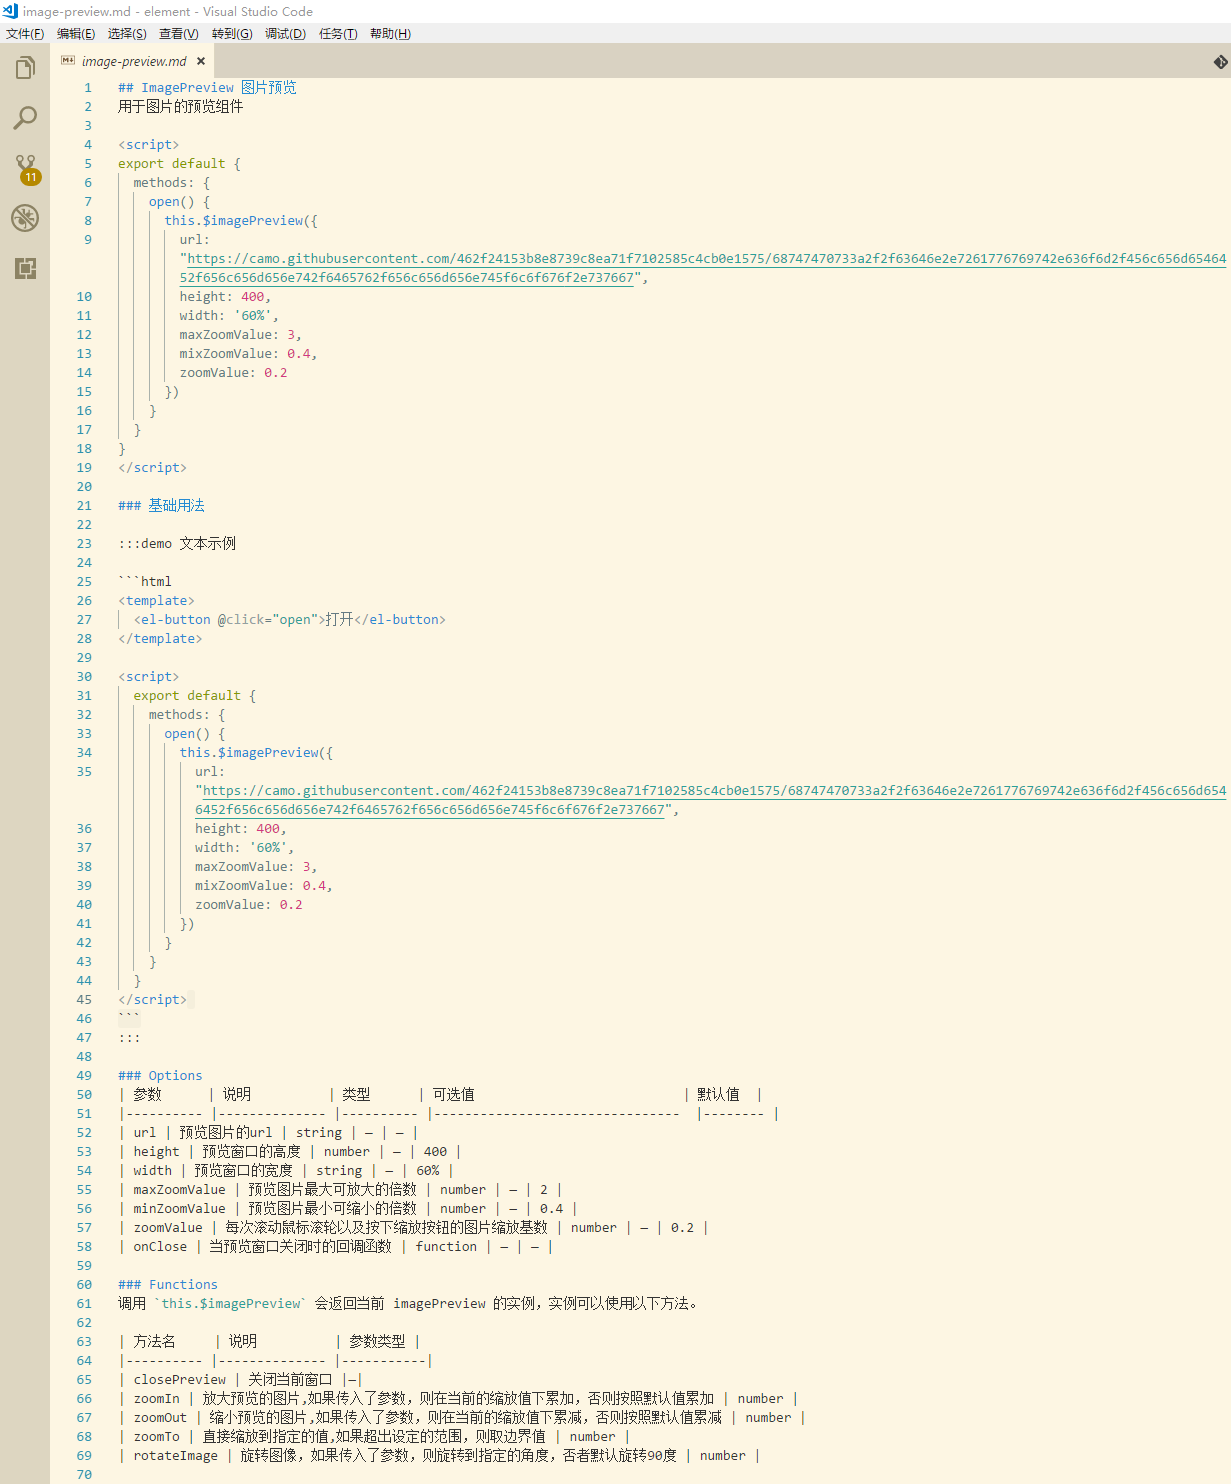Click the '</script>' tag on line 45
1231x1484 pixels.
(152, 1000)
